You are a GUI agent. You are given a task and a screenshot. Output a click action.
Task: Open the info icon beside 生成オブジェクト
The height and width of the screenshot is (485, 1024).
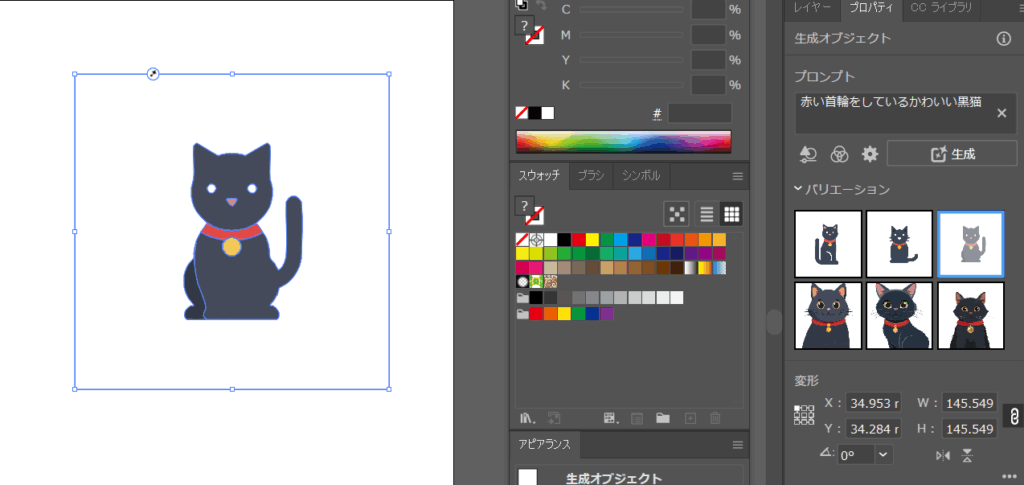pyautogui.click(x=1003, y=39)
